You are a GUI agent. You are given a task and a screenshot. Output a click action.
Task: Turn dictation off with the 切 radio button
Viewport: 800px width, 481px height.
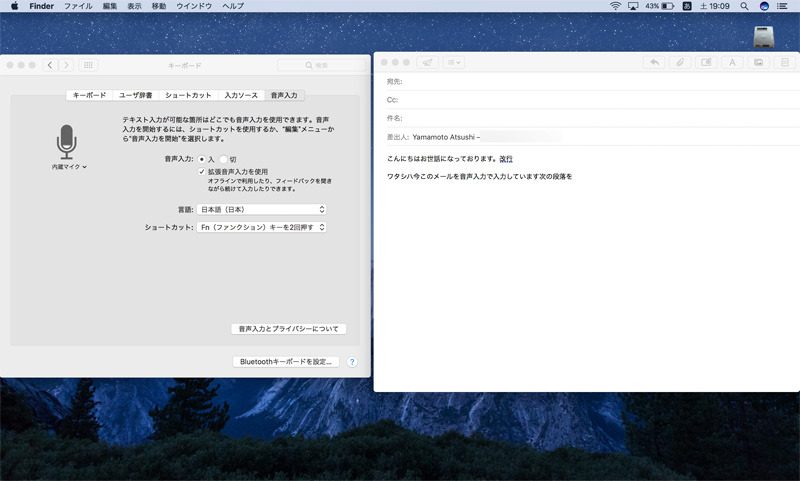(224, 159)
